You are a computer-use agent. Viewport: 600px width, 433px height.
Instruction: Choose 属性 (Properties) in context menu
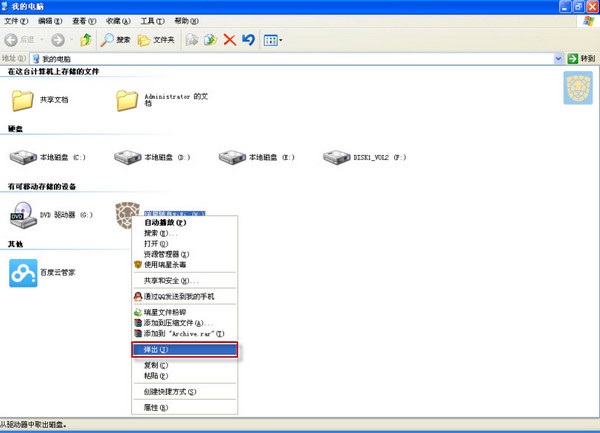point(156,408)
